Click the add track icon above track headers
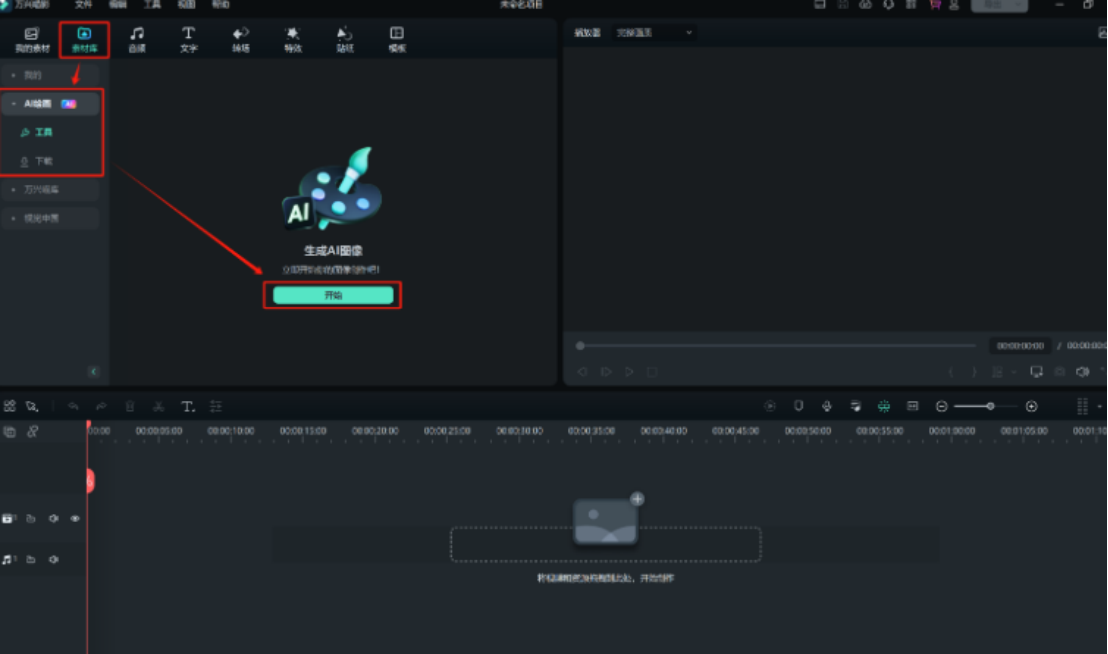This screenshot has height=654, width=1108. pos(10,432)
